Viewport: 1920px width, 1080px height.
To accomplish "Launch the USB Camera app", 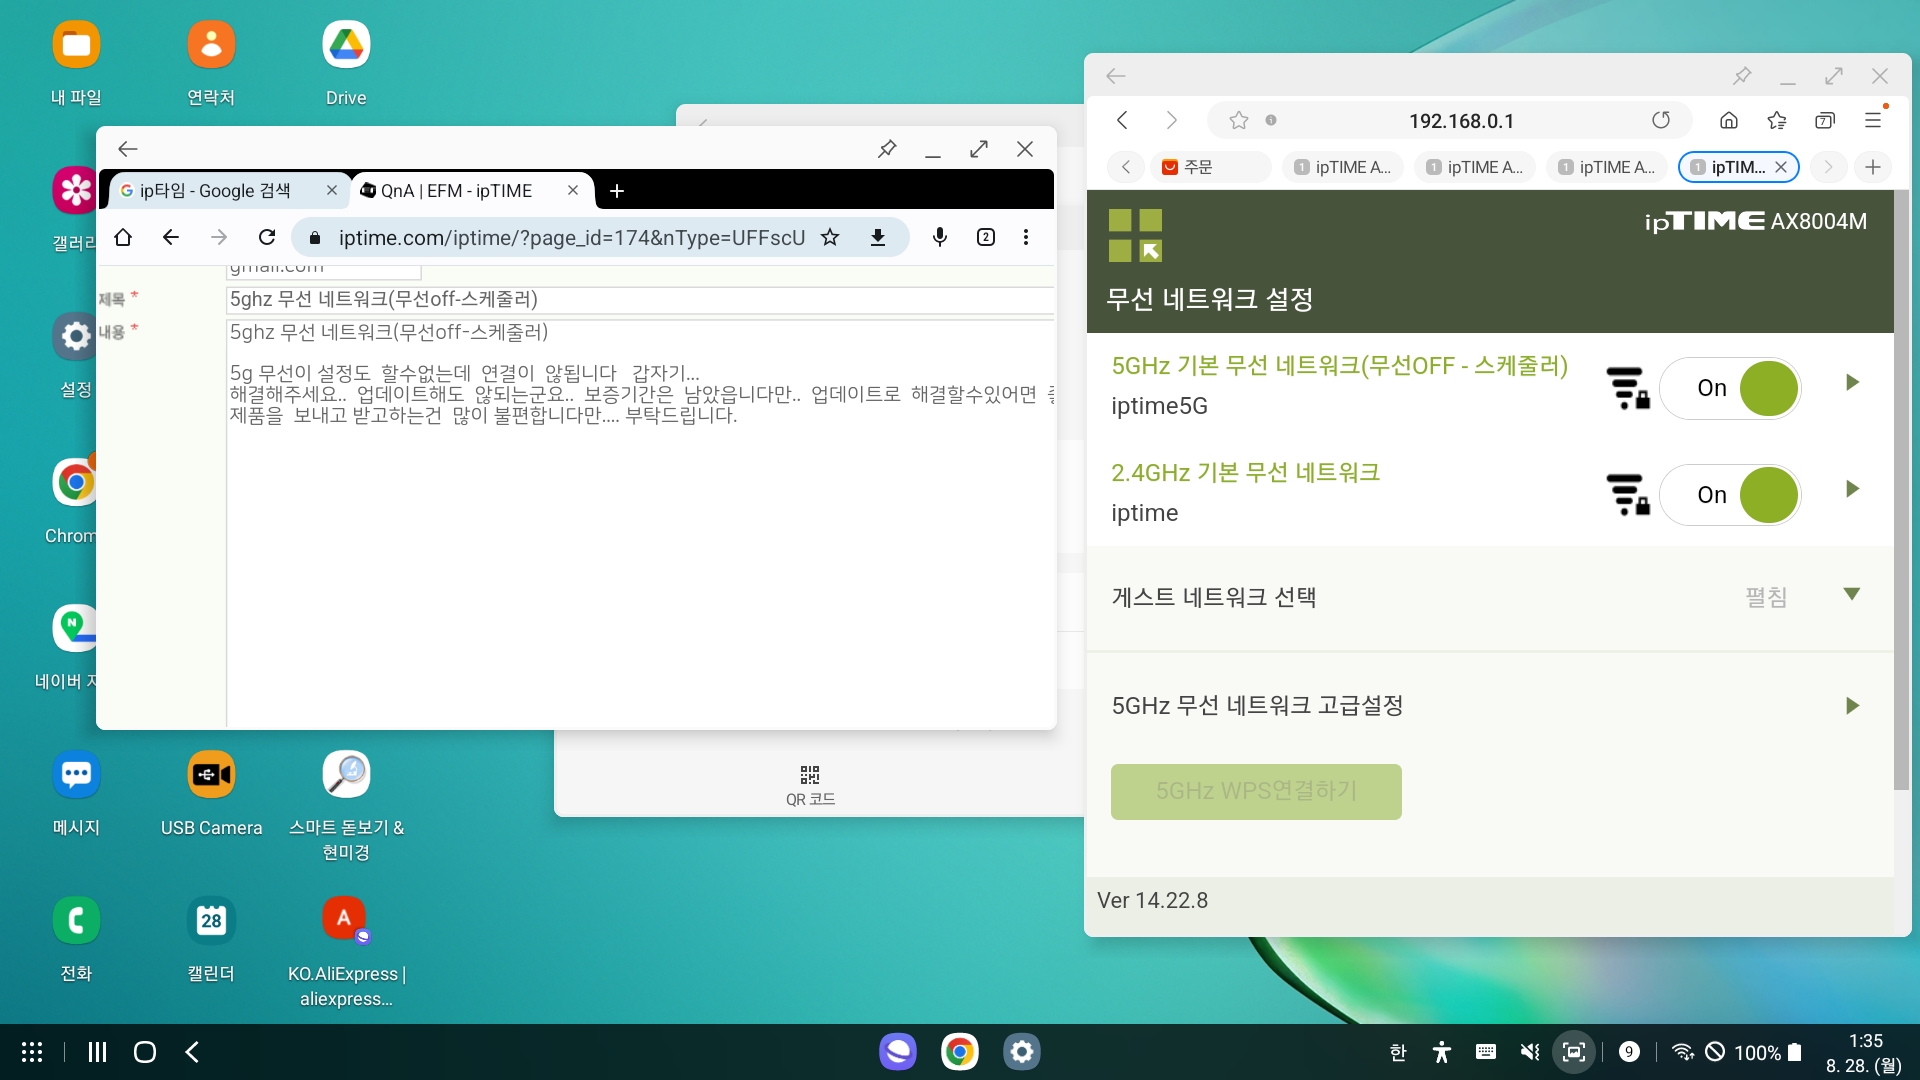I will click(211, 775).
